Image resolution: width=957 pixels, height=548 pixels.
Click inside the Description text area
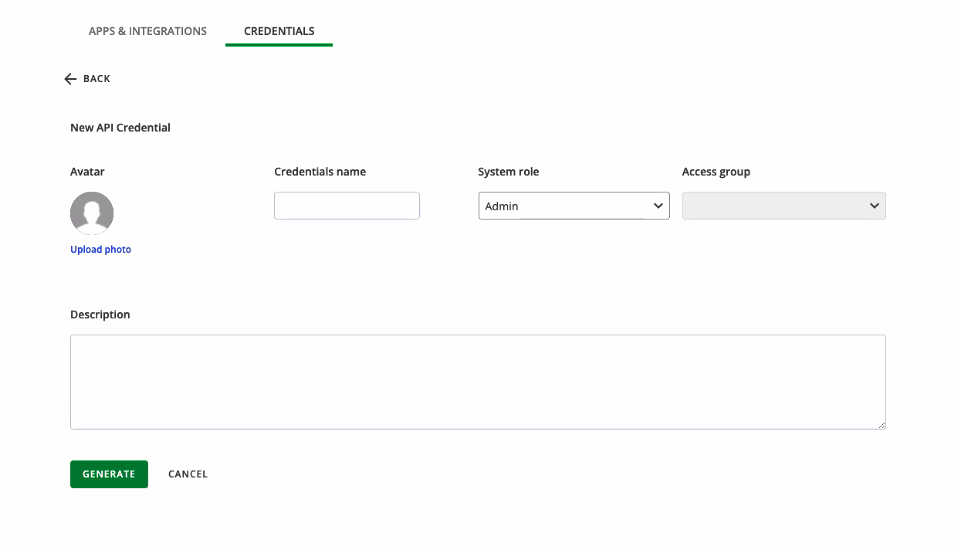[477, 382]
